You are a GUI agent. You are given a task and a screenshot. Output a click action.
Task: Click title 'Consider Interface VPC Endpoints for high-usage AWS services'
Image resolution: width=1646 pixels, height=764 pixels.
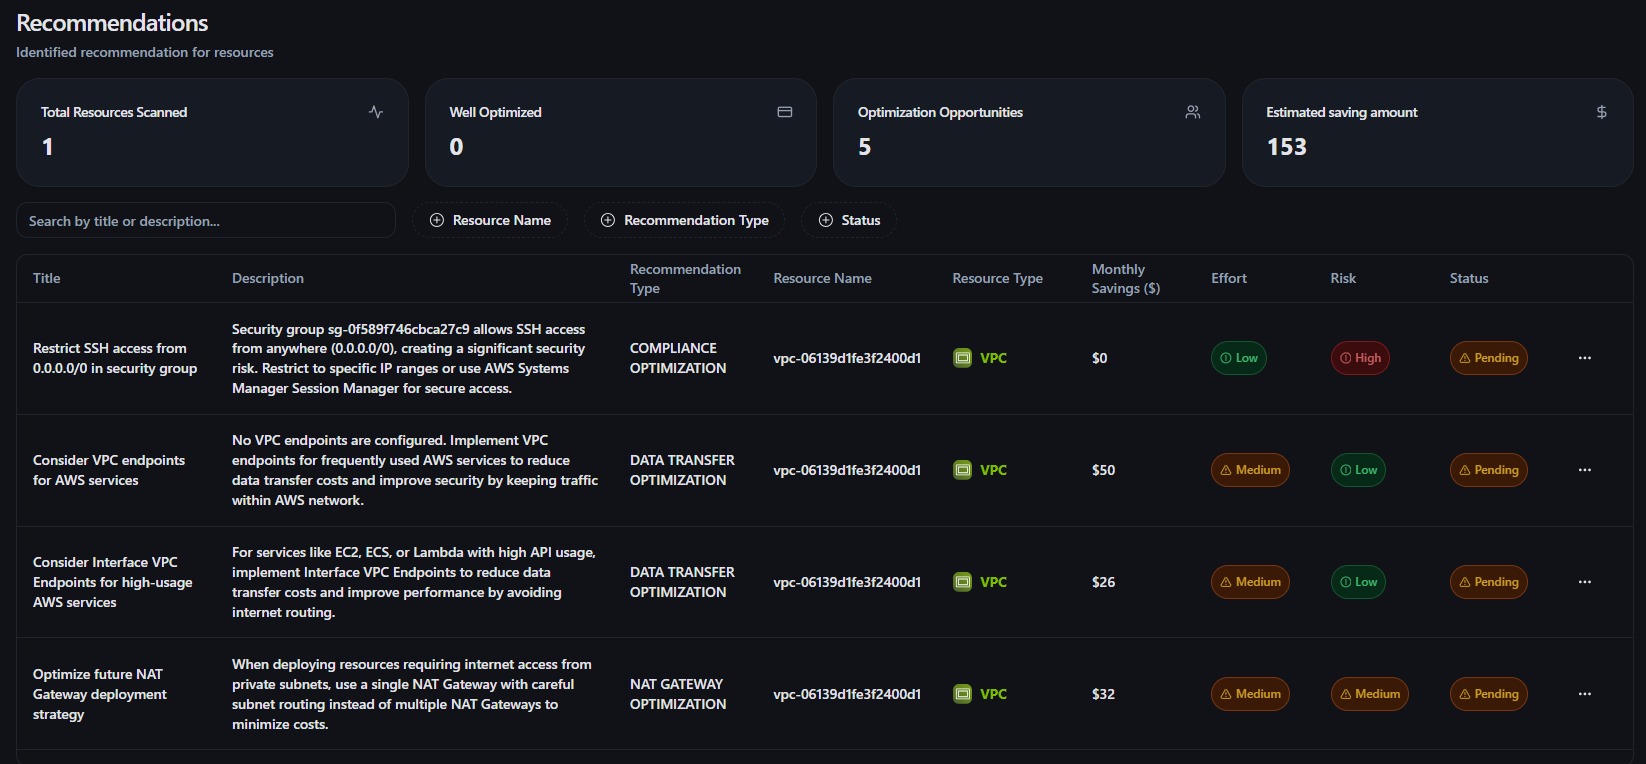[113, 582]
